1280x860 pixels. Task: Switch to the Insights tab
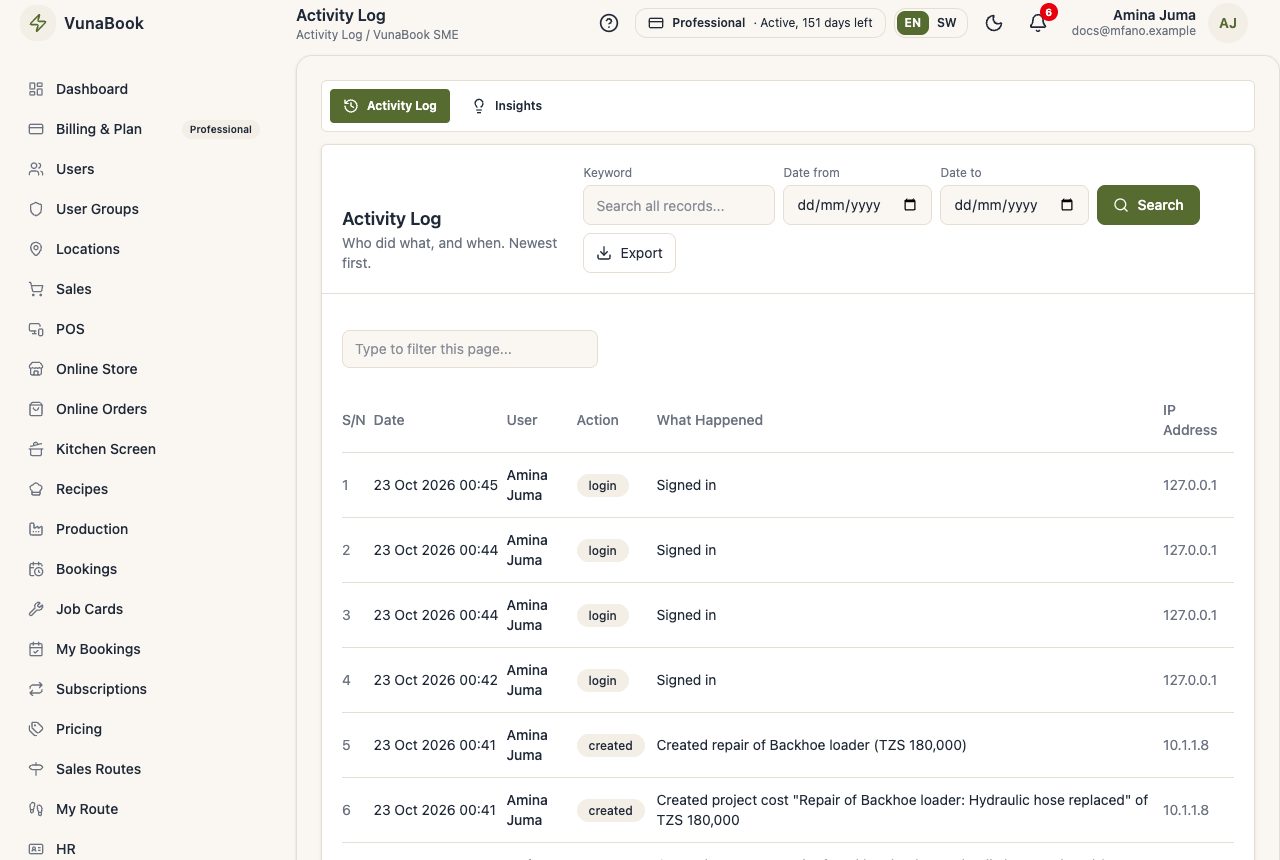[x=507, y=106]
